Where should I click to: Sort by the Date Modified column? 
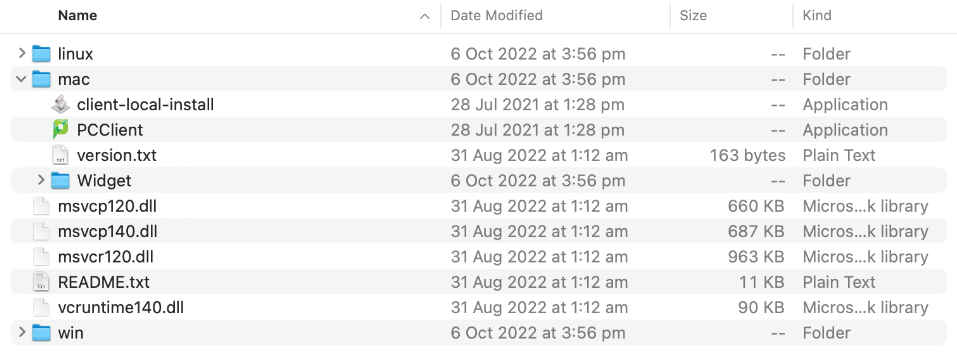[x=496, y=15]
